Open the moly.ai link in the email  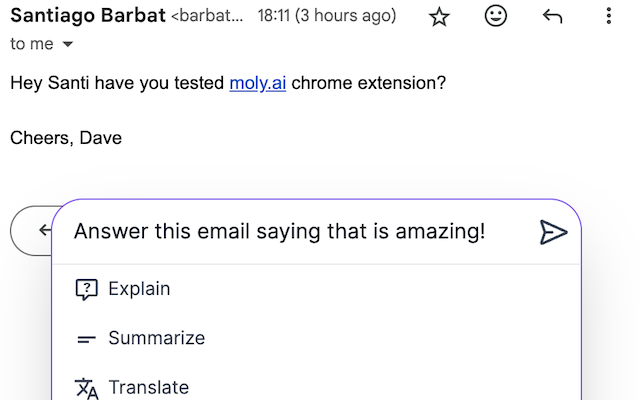258,83
